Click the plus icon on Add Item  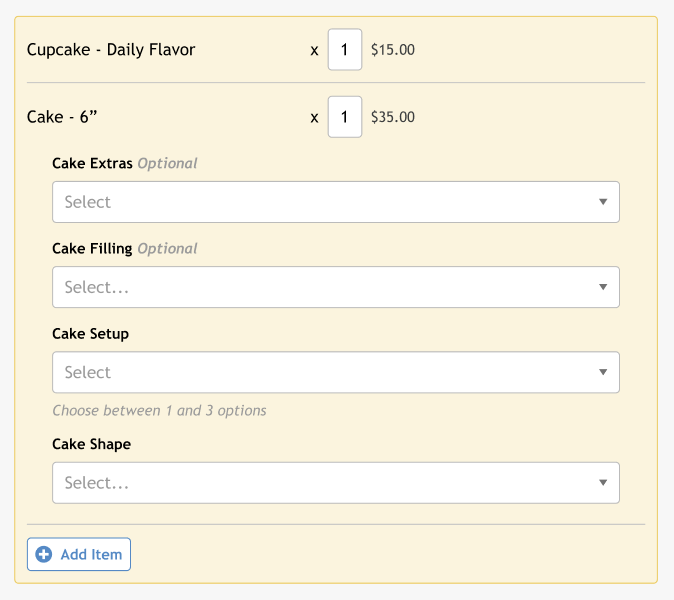tap(43, 554)
